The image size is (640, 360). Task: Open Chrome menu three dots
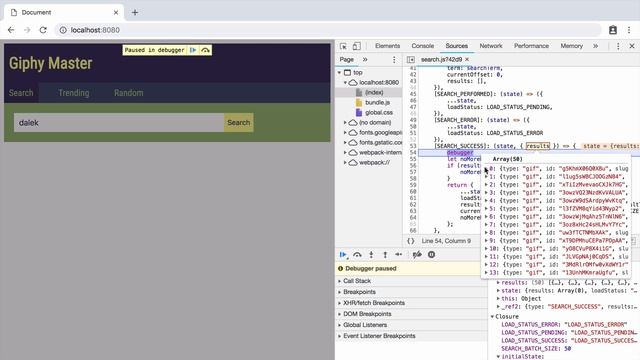click(x=629, y=30)
